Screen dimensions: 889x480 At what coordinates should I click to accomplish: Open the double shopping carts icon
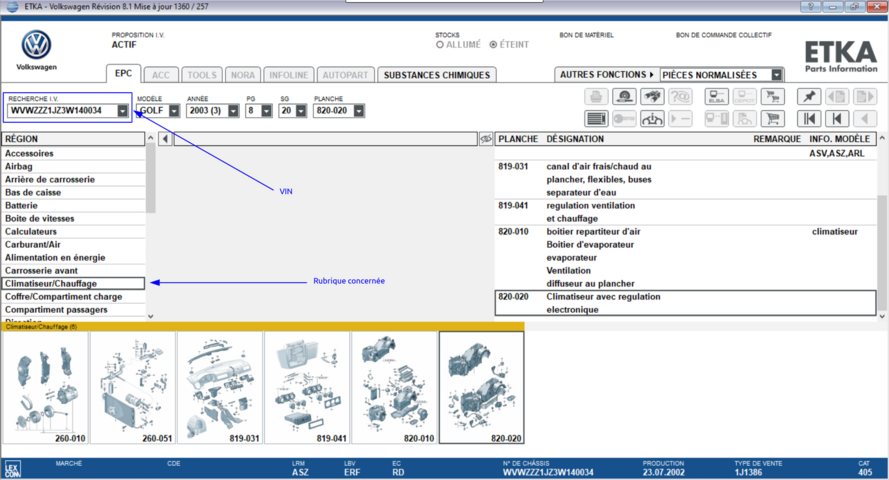click(772, 97)
